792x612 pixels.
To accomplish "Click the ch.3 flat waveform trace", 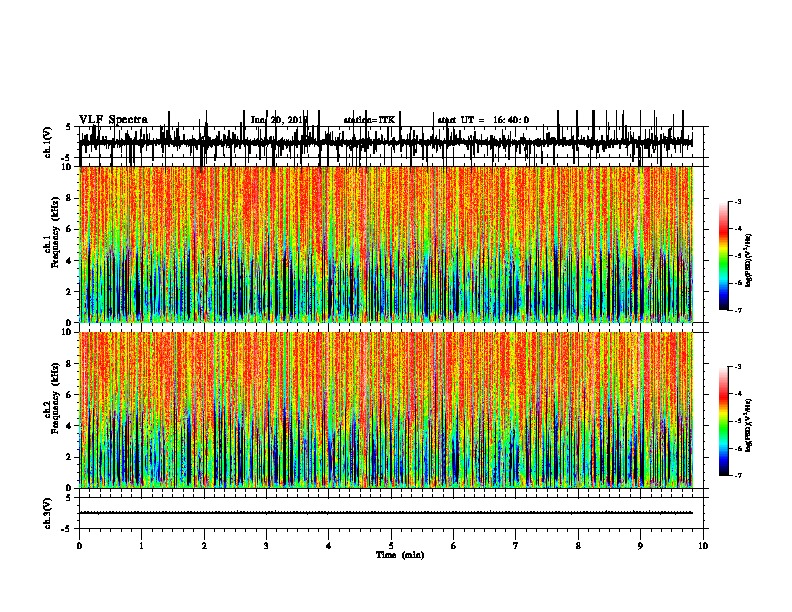I will 386,513.
